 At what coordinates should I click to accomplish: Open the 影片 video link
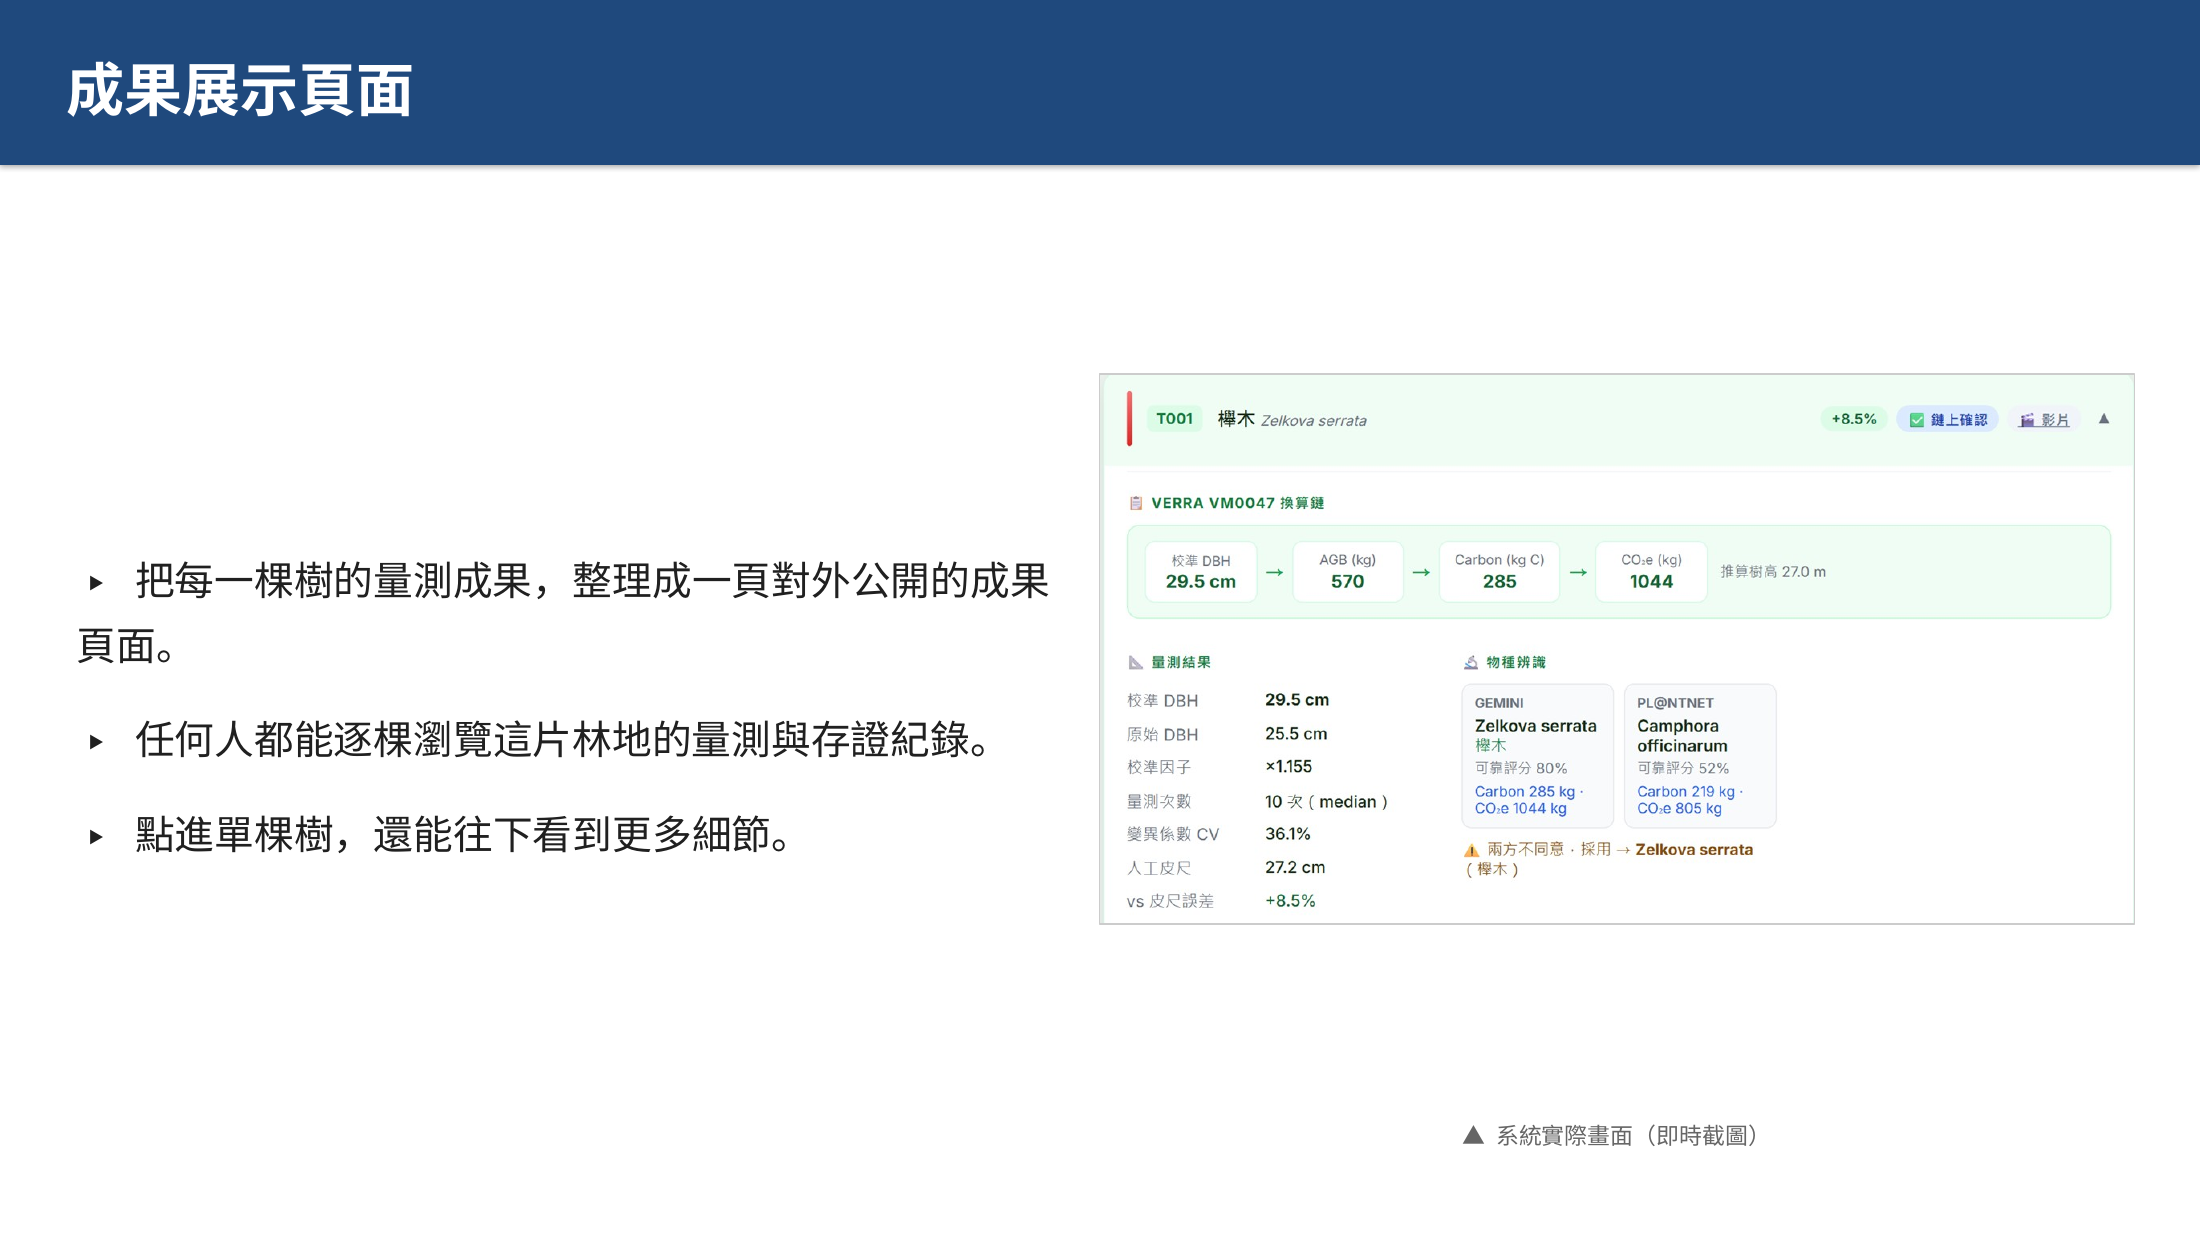pyautogui.click(x=2045, y=420)
